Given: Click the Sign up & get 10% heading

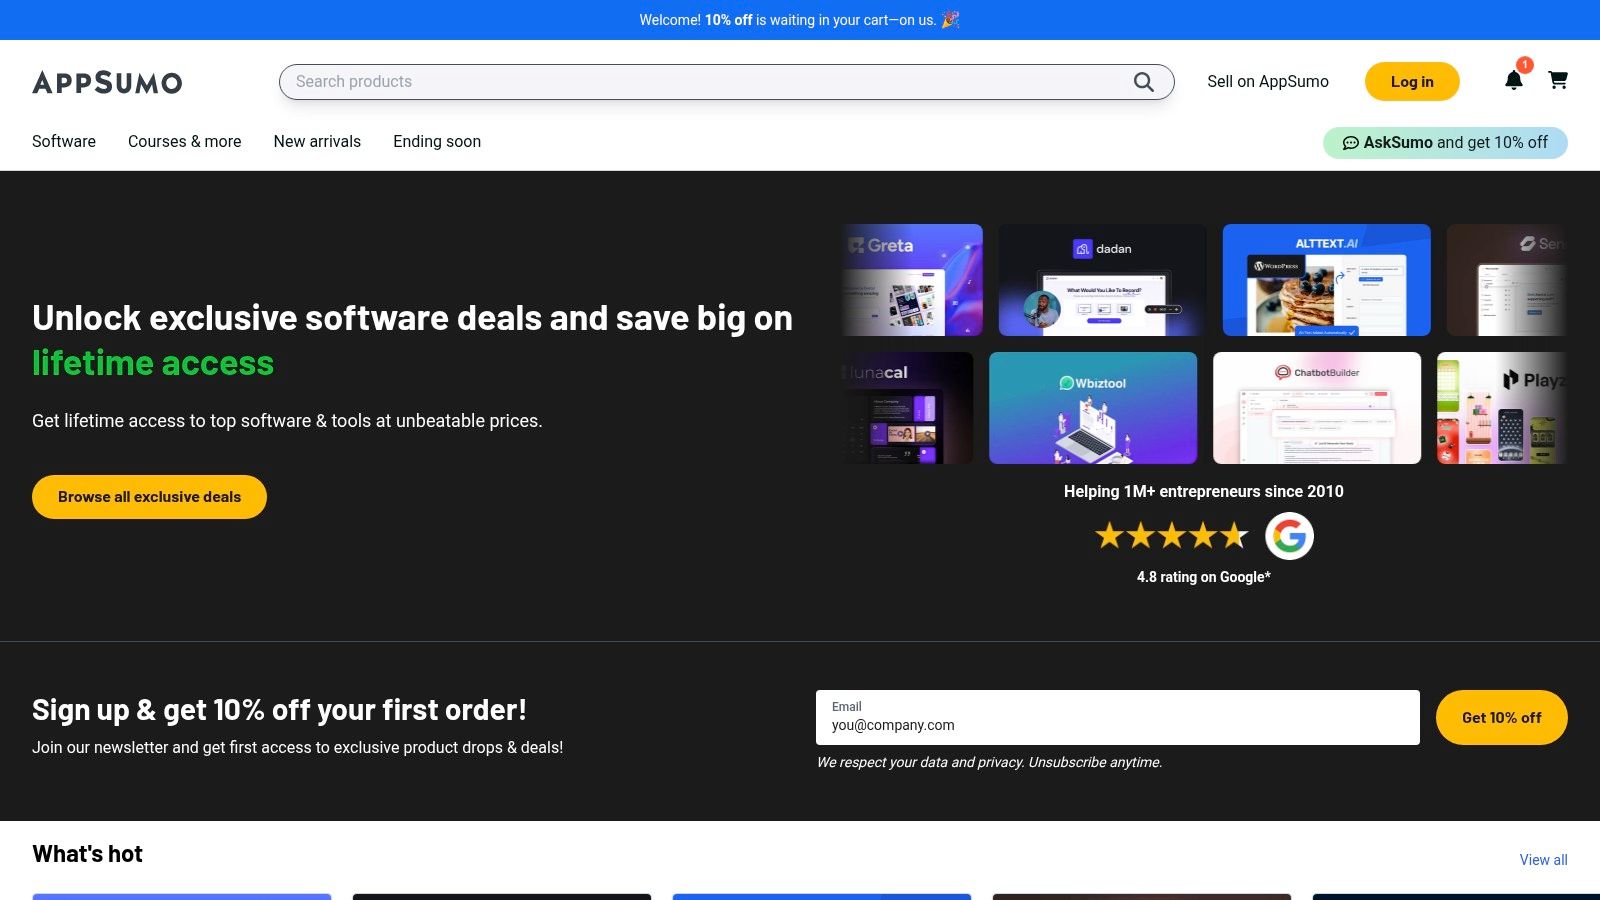Looking at the screenshot, I should (279, 710).
